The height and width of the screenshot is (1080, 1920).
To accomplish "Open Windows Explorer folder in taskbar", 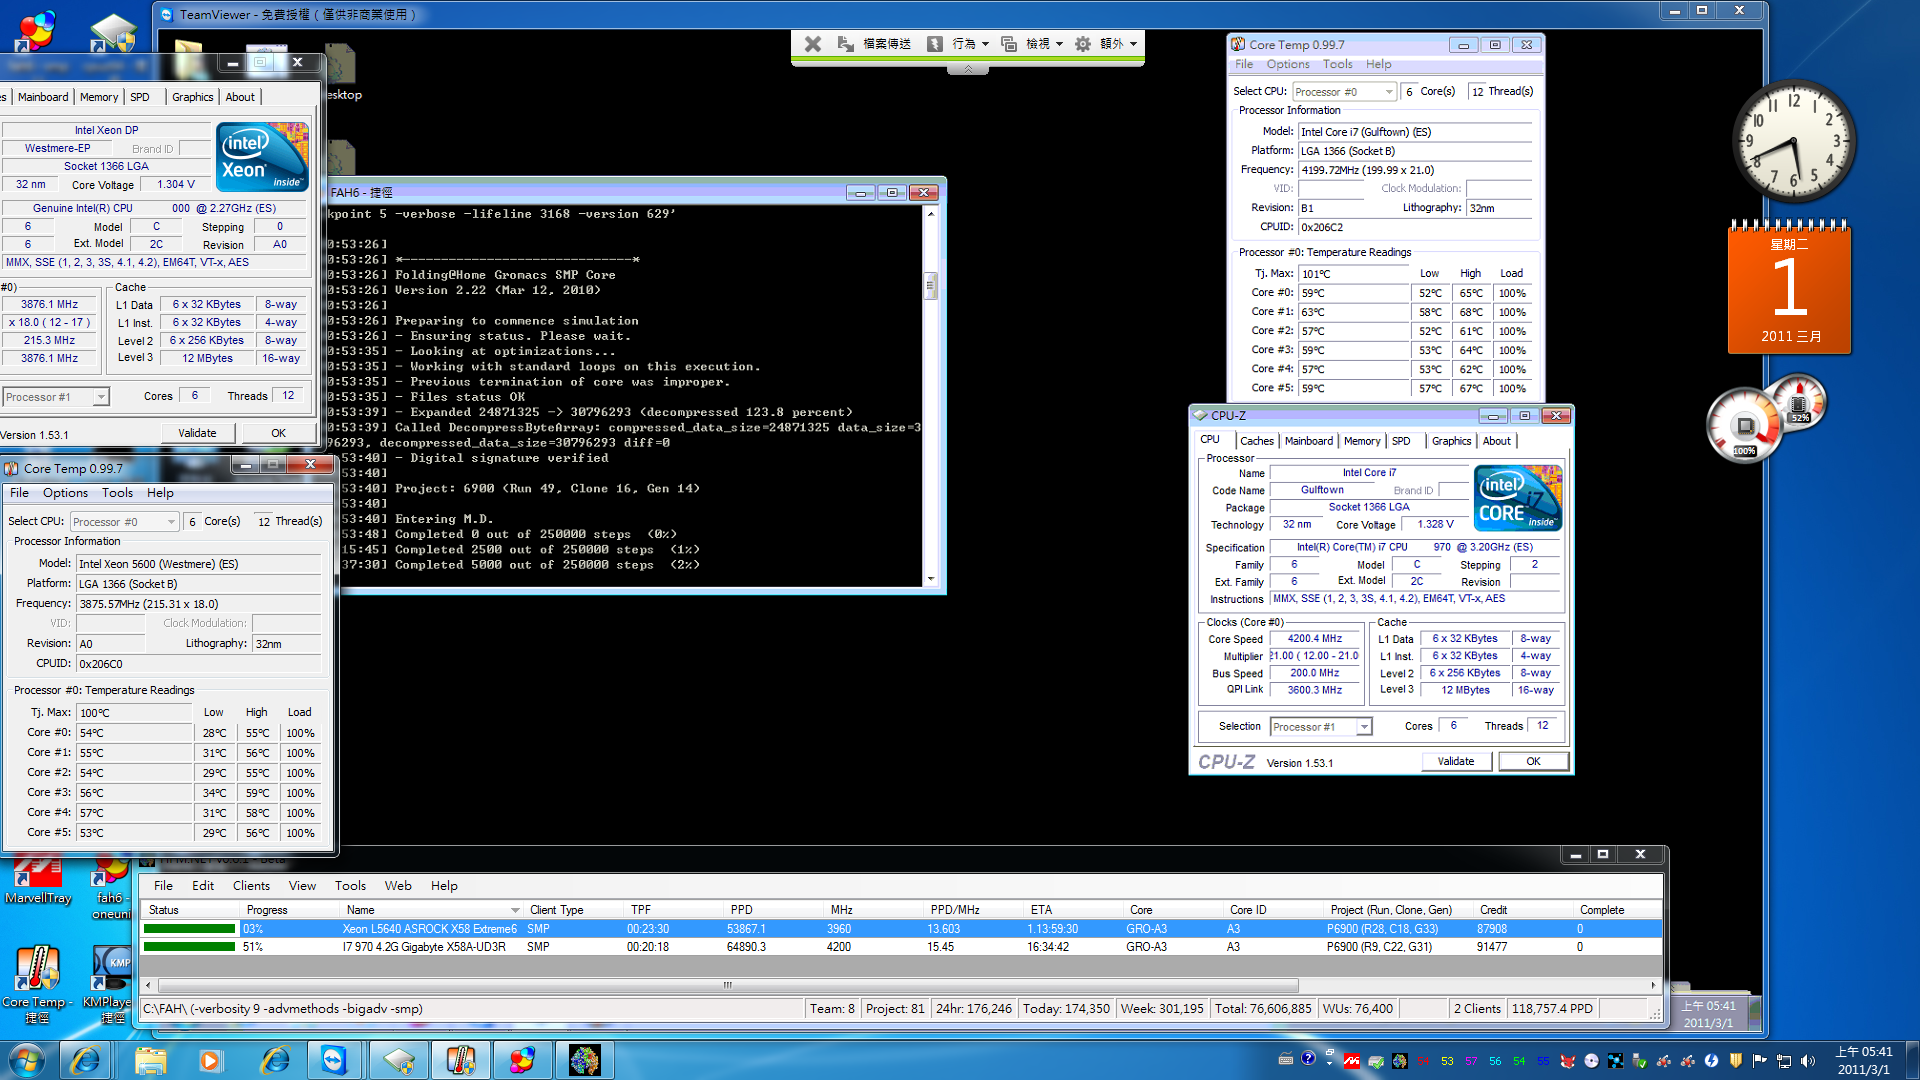I will click(x=150, y=1059).
